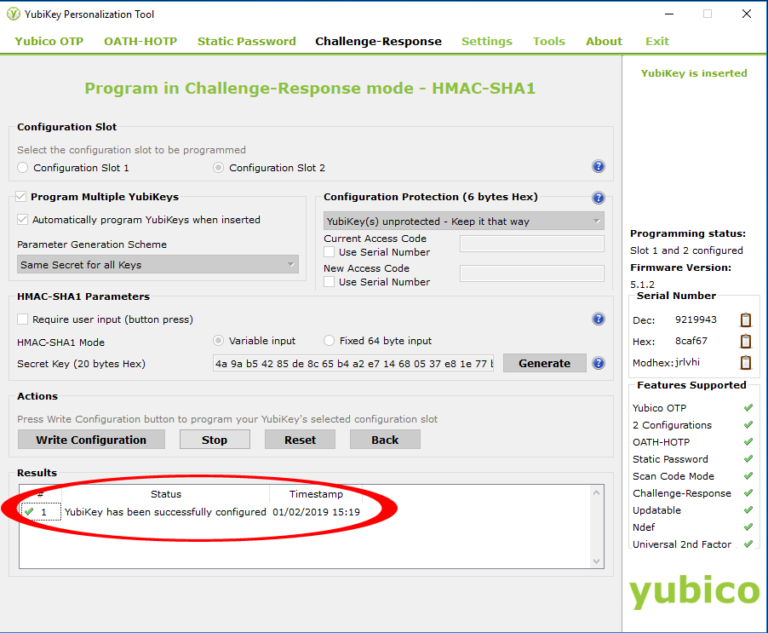Click the Back button
Viewport: 768px width, 633px height.
pos(385,439)
